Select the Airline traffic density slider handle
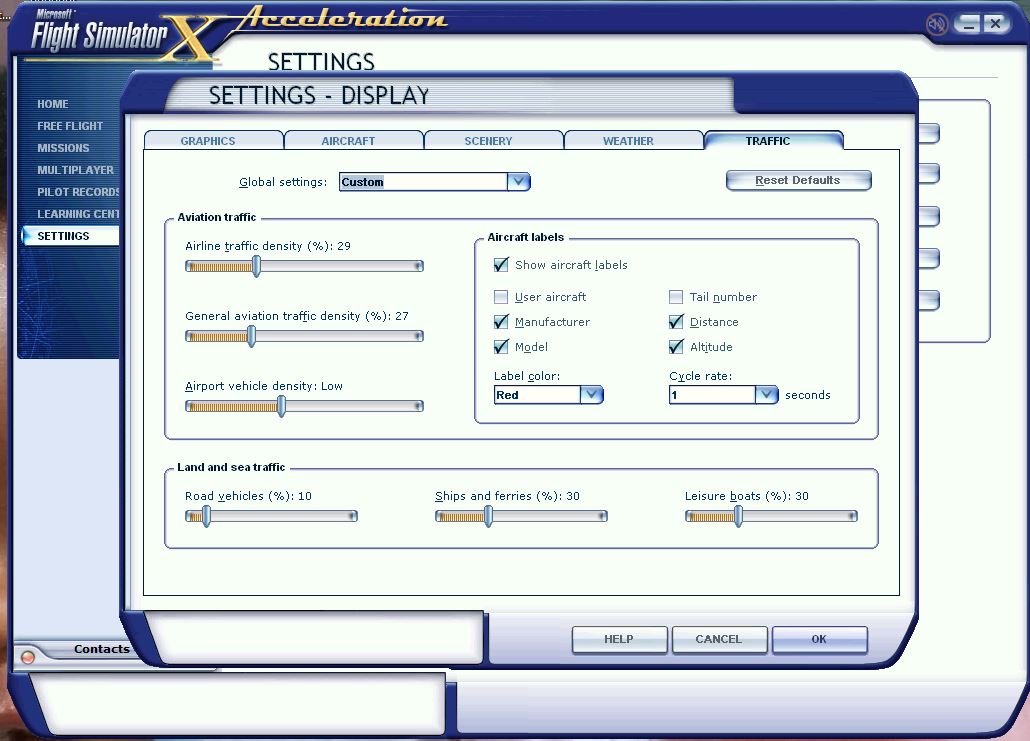Screen dimensions: 1030x741 coord(255,266)
